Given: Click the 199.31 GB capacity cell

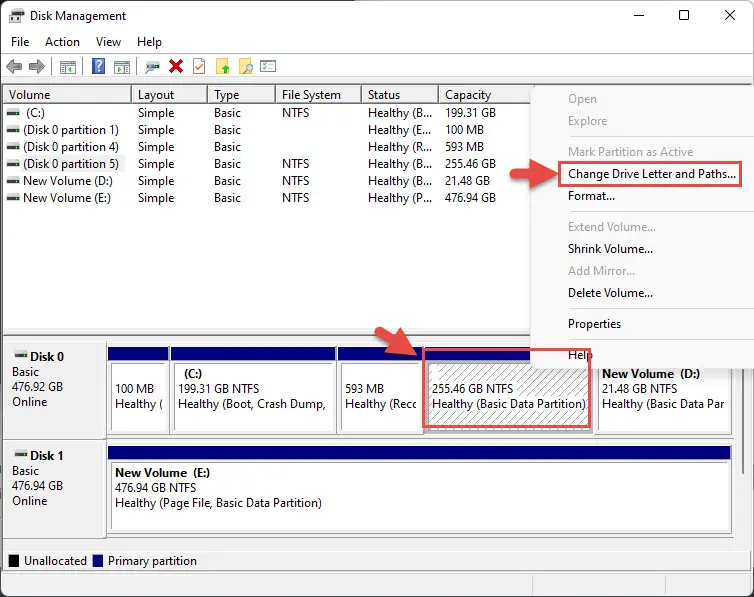Looking at the screenshot, I should coord(470,112).
